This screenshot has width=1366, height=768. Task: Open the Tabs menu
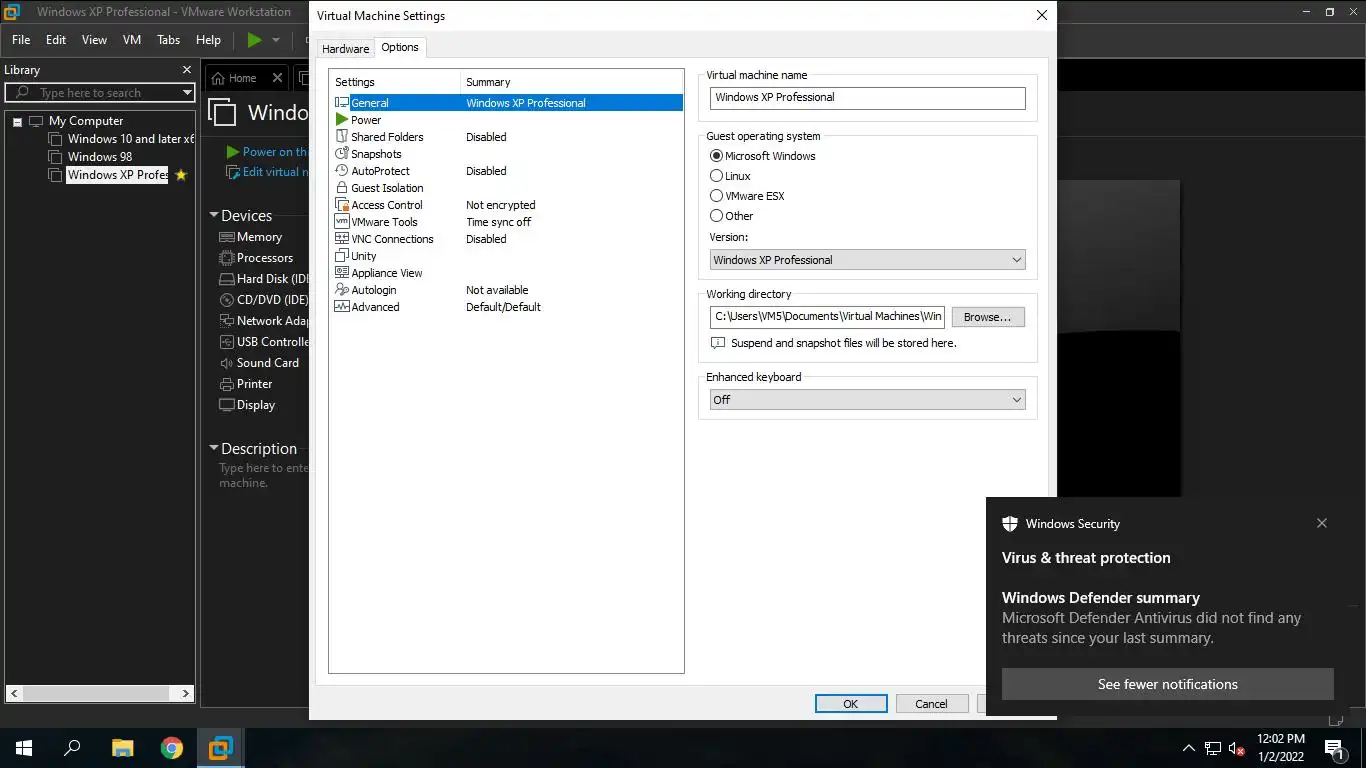168,40
